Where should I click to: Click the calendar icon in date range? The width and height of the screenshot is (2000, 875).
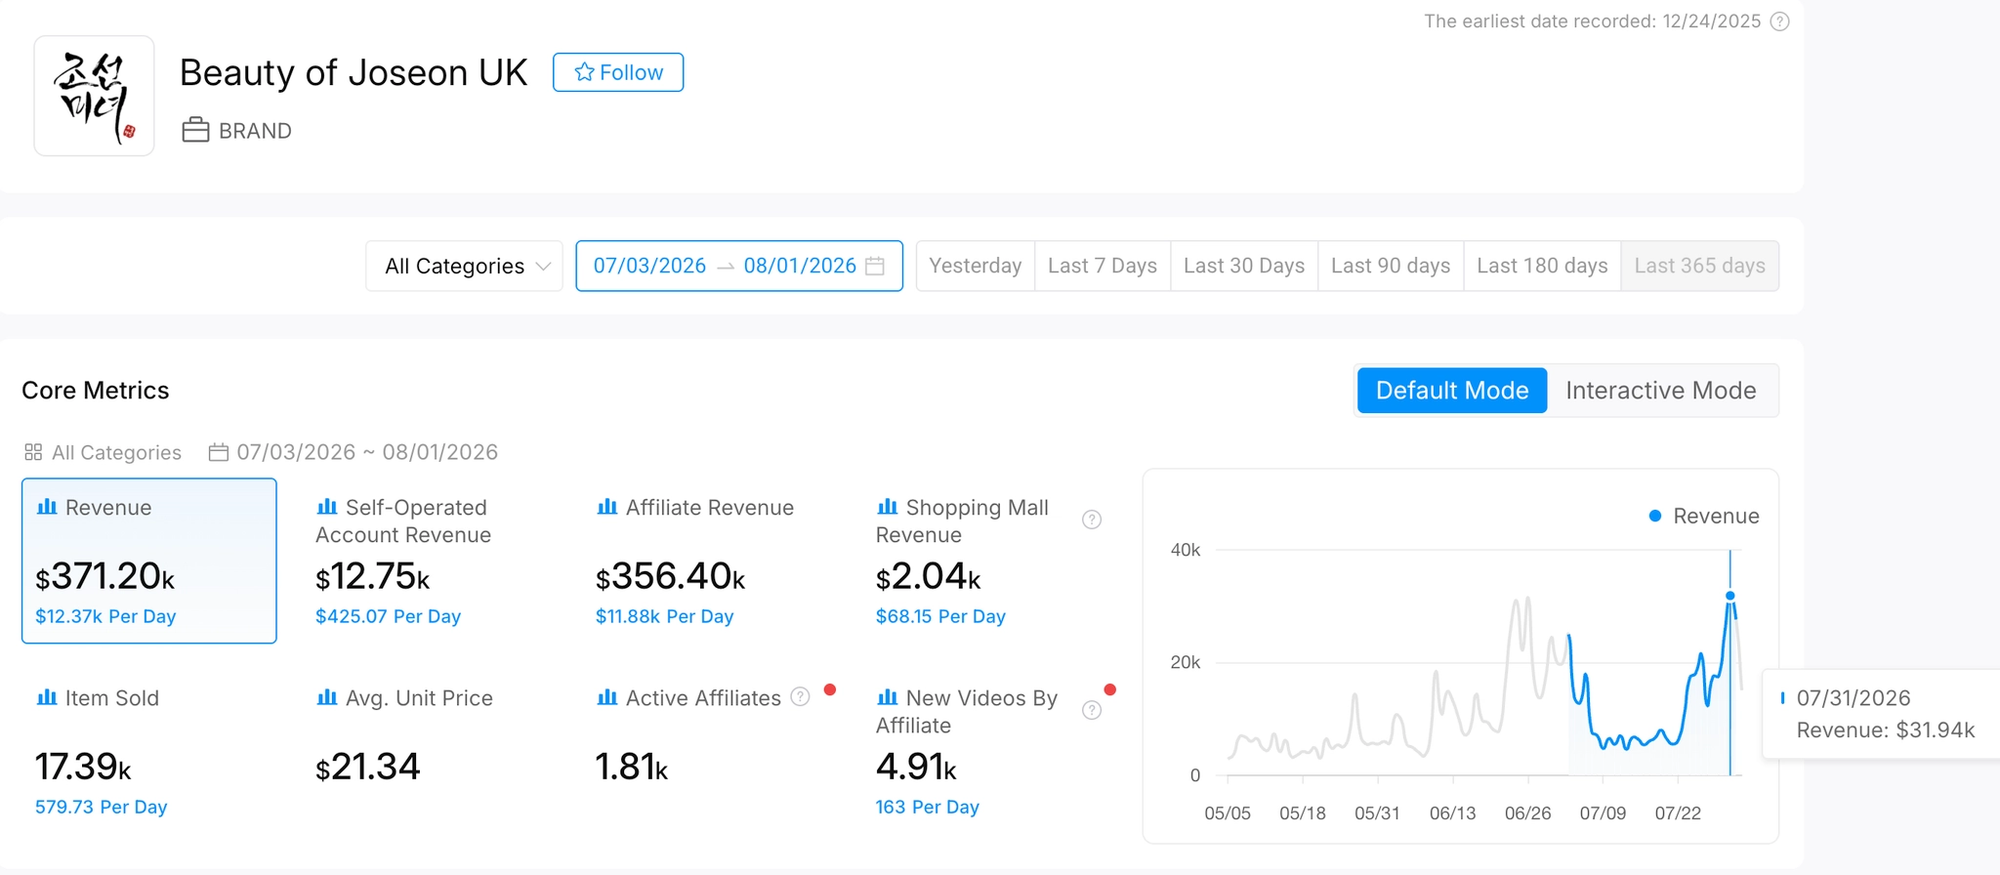click(x=875, y=266)
